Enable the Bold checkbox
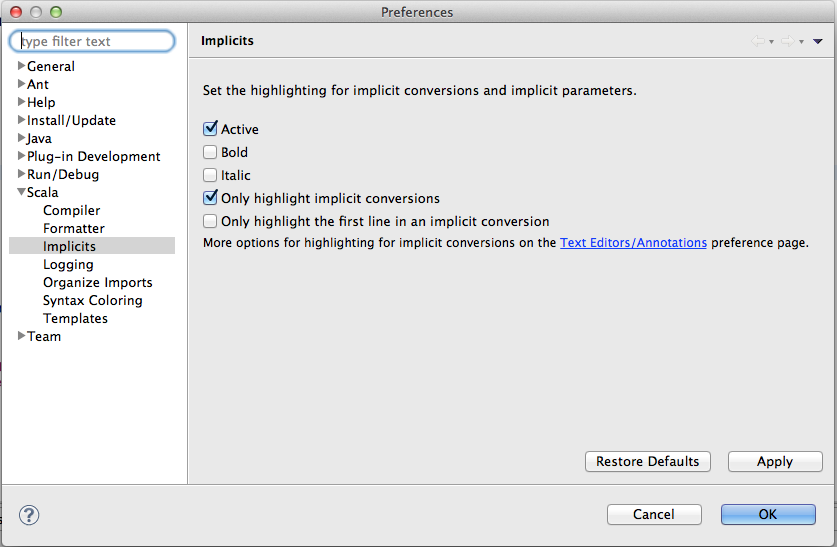The image size is (837, 547). point(210,153)
